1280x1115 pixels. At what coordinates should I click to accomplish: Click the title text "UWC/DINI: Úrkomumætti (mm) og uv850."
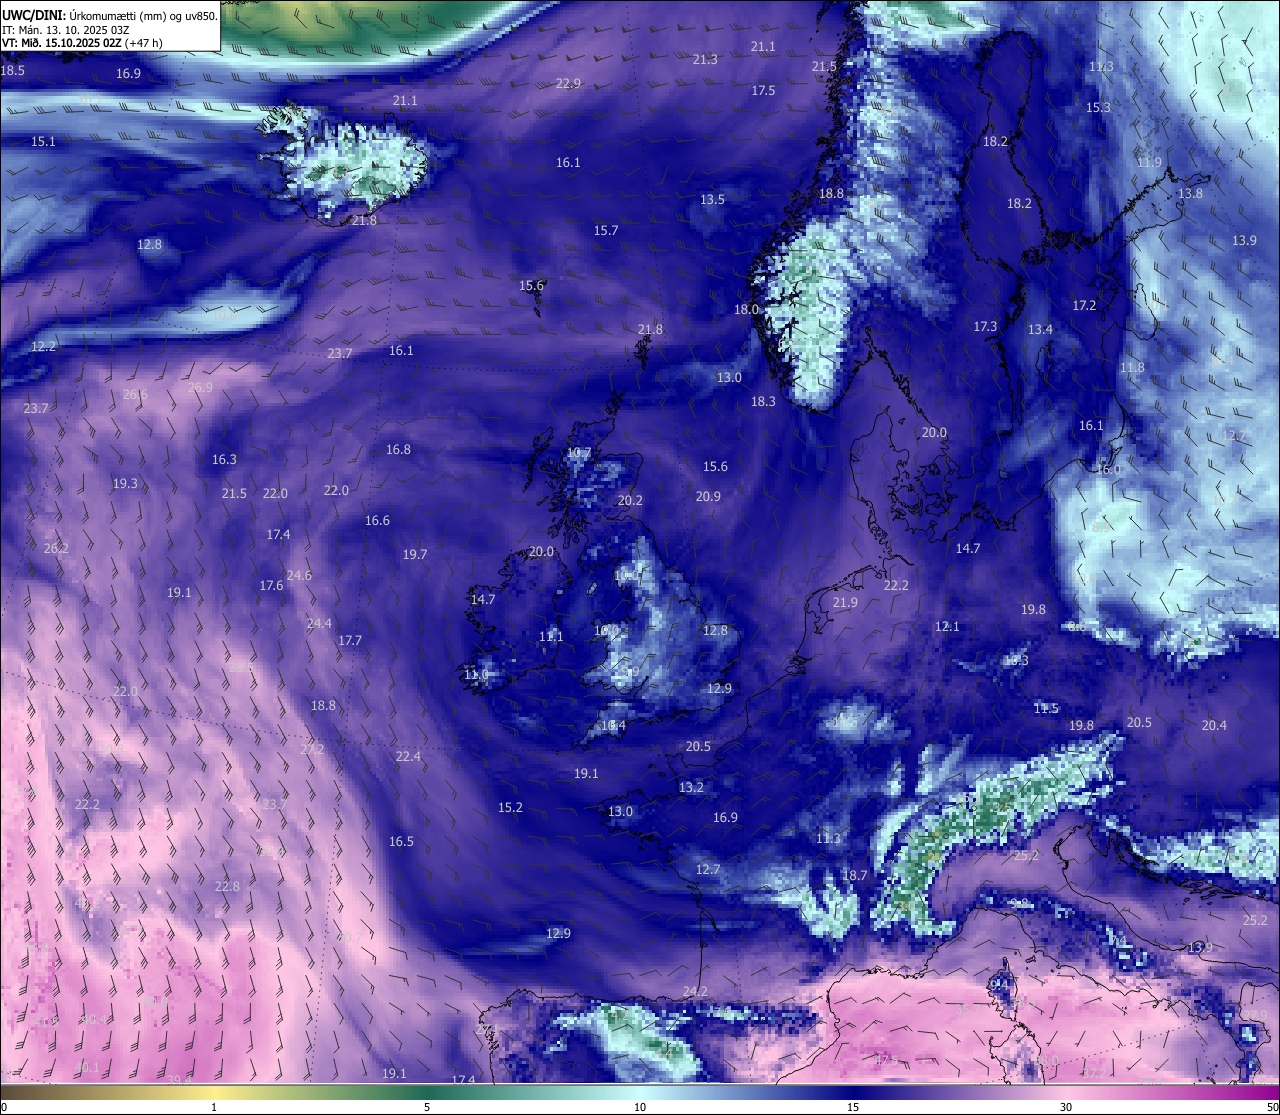[110, 15]
